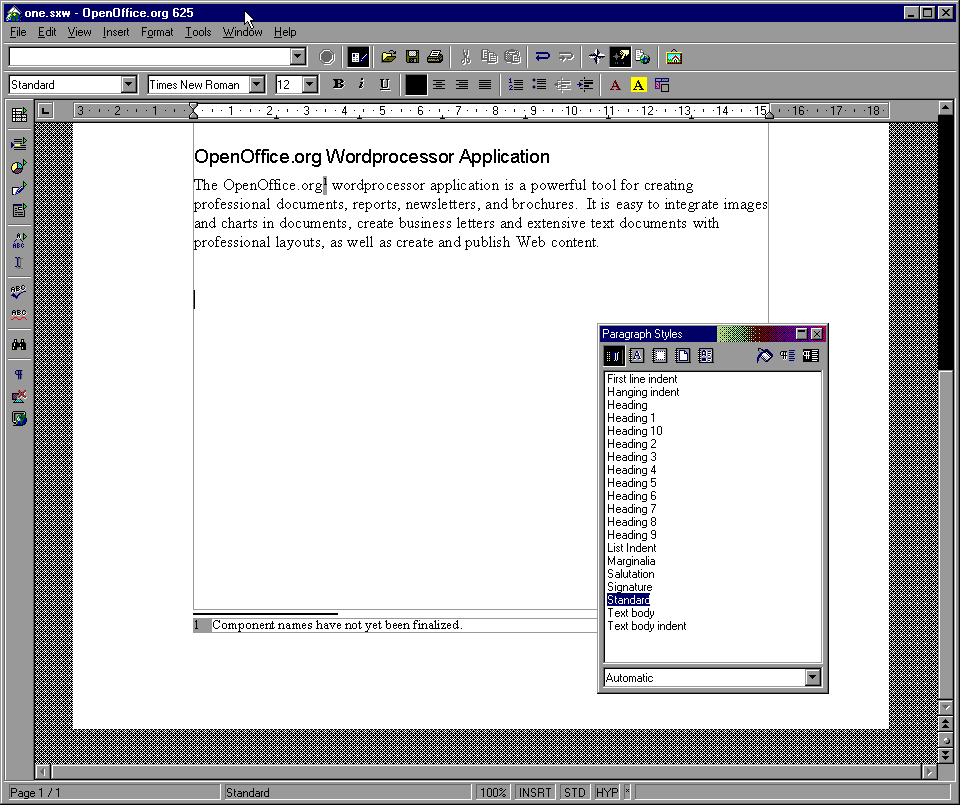960x805 pixels.
Task: Open the font name dropdown
Action: (x=257, y=85)
